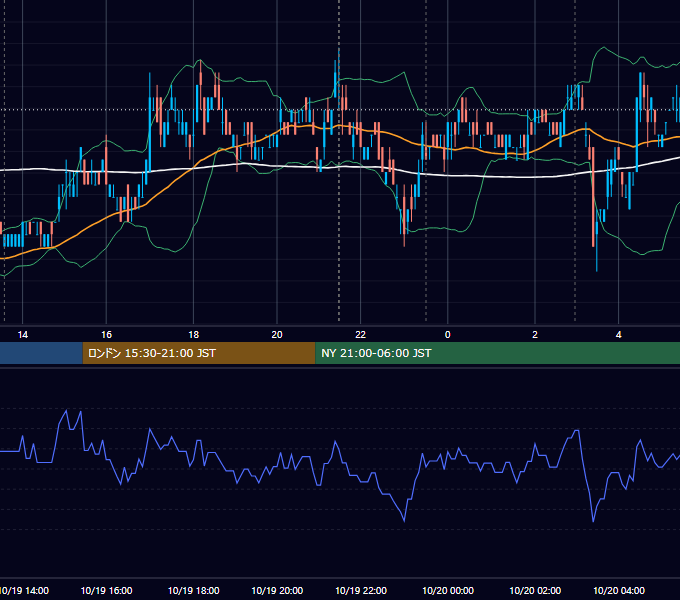This screenshot has height=600, width=680.
Task: Click the 10/20 00:00 time label
Action: tap(448, 590)
